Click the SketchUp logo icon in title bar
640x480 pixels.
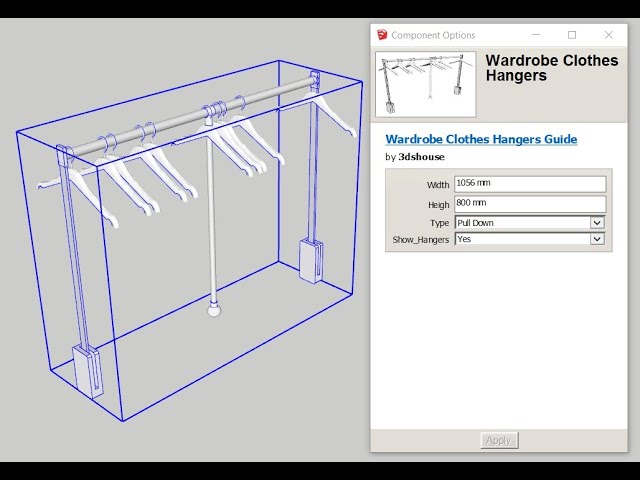[382, 35]
